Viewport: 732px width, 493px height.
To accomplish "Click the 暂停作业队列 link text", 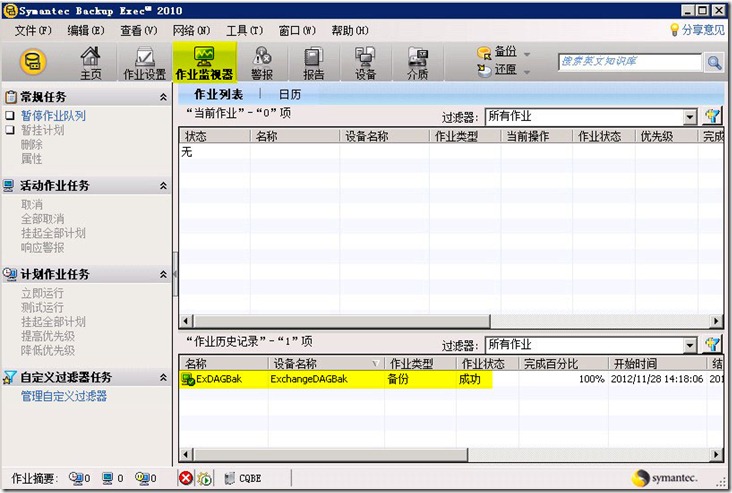I will (x=53, y=116).
